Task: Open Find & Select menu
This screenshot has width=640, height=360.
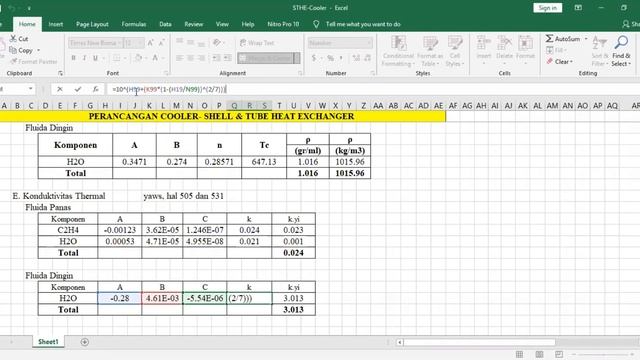Action: pyautogui.click(x=621, y=51)
